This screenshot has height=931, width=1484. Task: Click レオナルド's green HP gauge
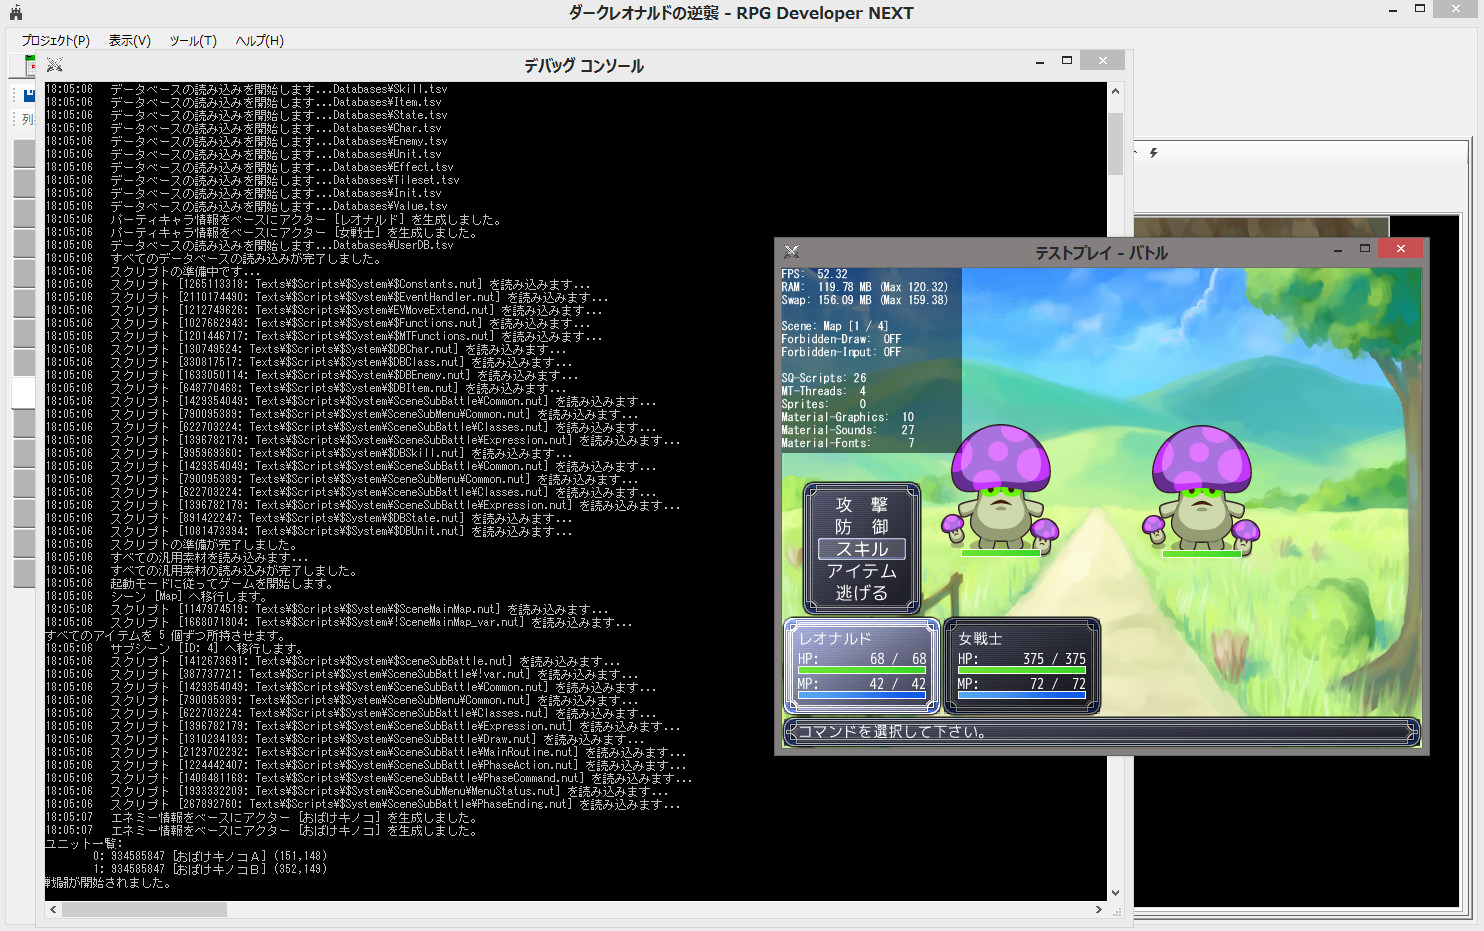[x=862, y=670]
